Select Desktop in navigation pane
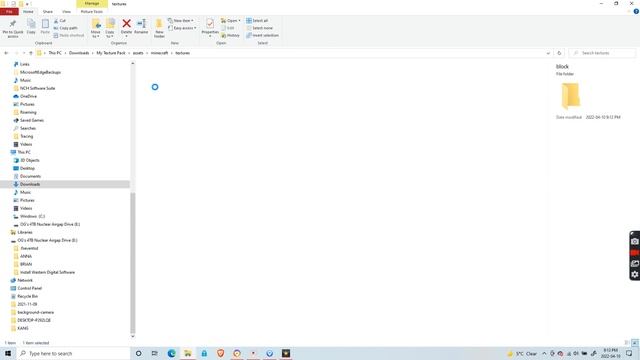The width and height of the screenshot is (640, 360). [x=27, y=168]
